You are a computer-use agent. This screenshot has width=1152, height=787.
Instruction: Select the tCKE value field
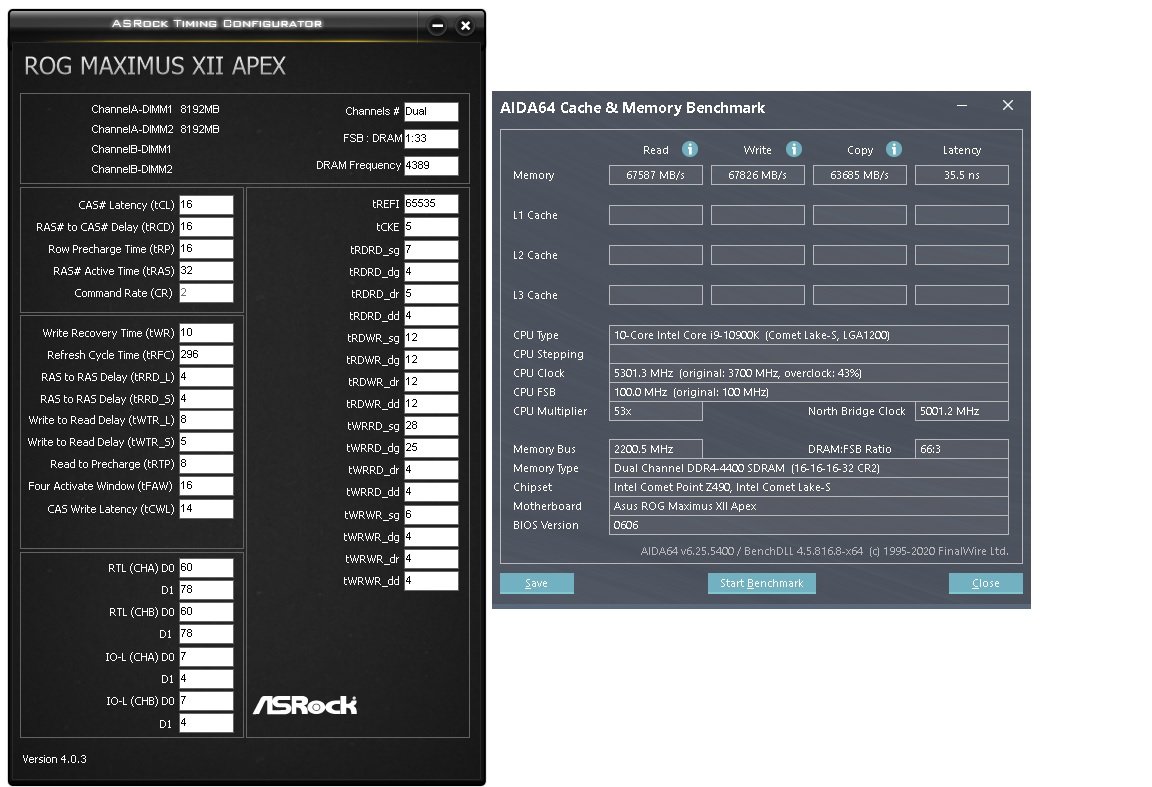click(431, 227)
